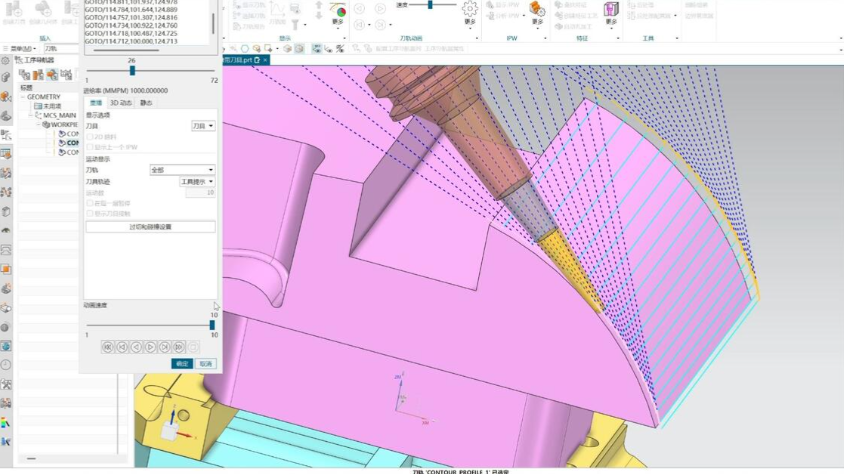This screenshot has height=474, width=844.
Task: Open the 刀具 display dropdown
Action: click(203, 126)
